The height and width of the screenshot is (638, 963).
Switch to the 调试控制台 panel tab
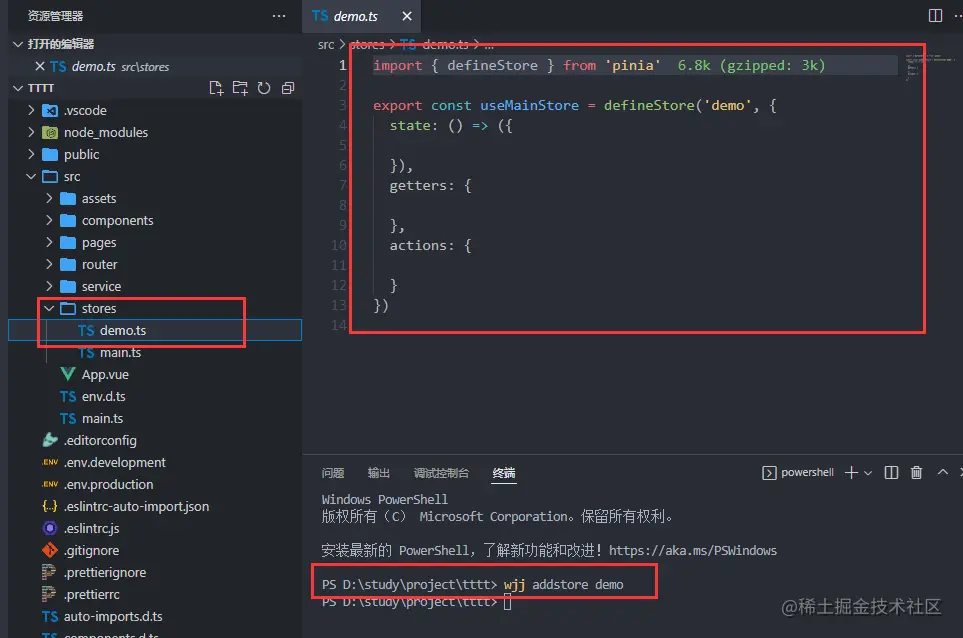click(x=441, y=473)
